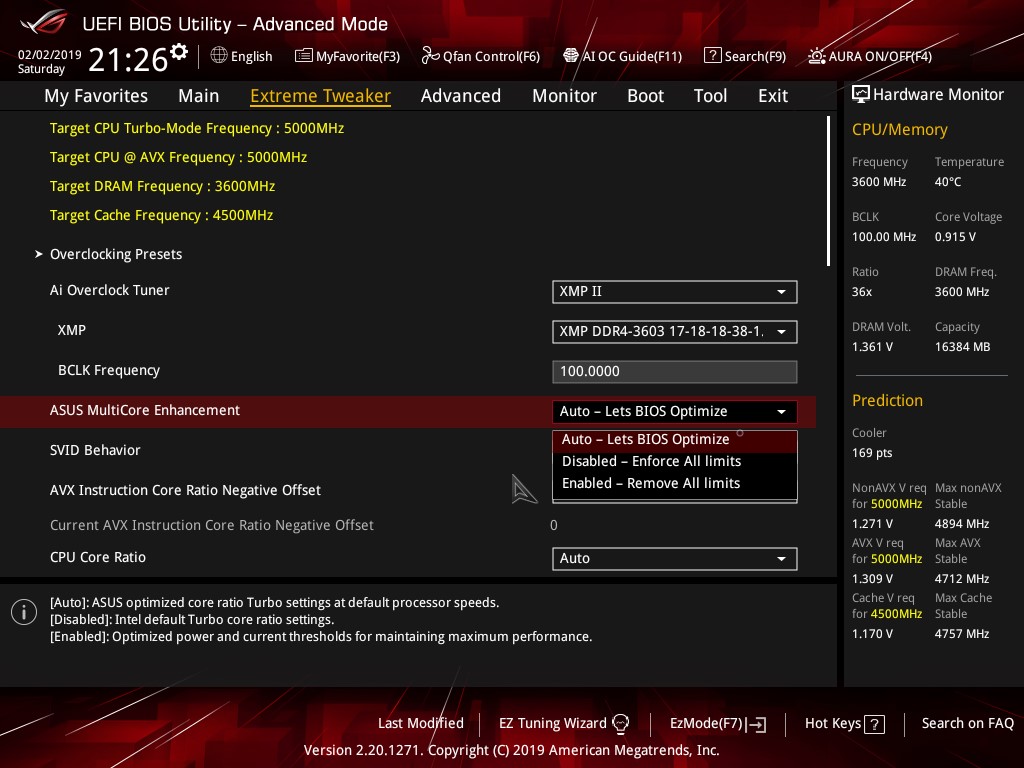This screenshot has height=768, width=1024.
Task: Open MyFavorite(F3) list icon
Action: (x=304, y=56)
